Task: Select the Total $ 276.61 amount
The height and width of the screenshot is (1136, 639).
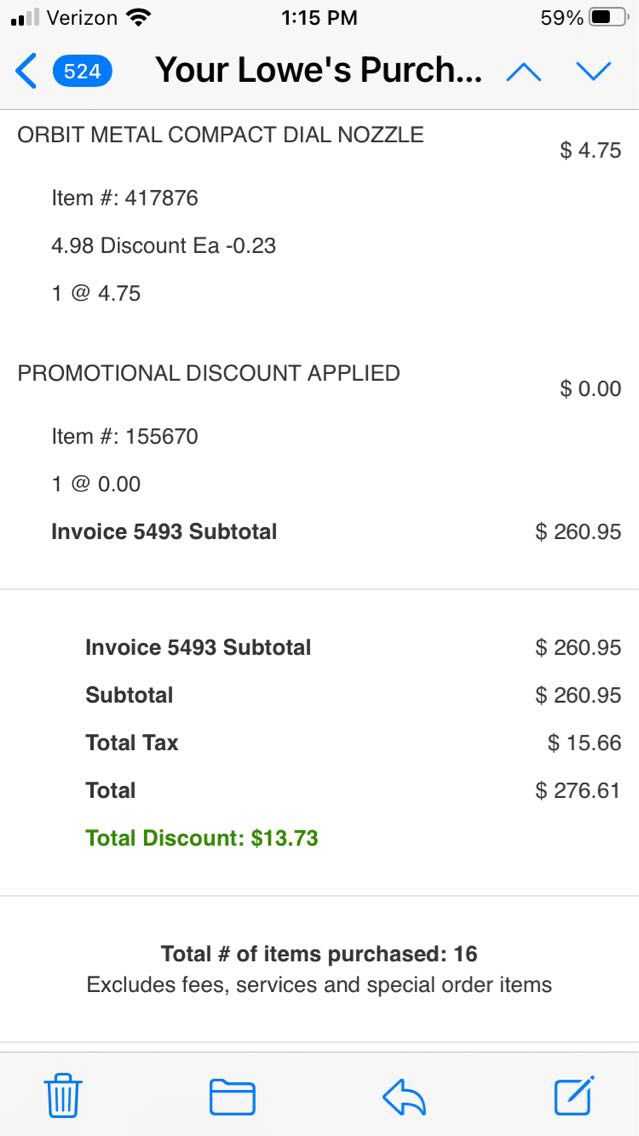Action: point(578,791)
